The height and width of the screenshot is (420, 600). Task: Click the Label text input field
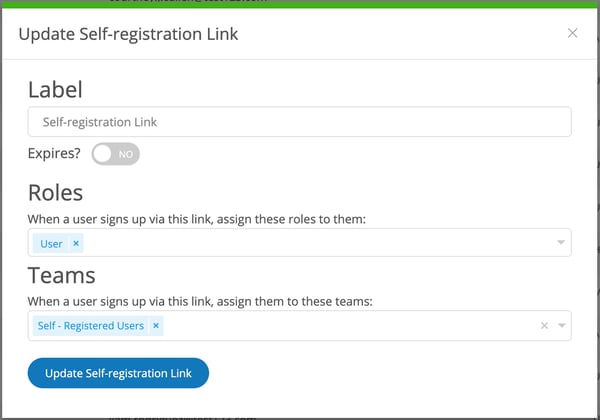(299, 122)
